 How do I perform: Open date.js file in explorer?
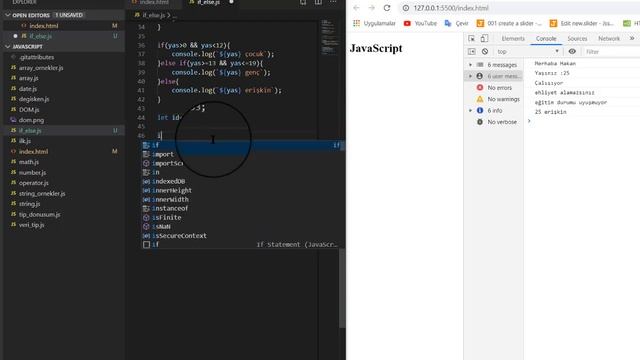tap(28, 89)
